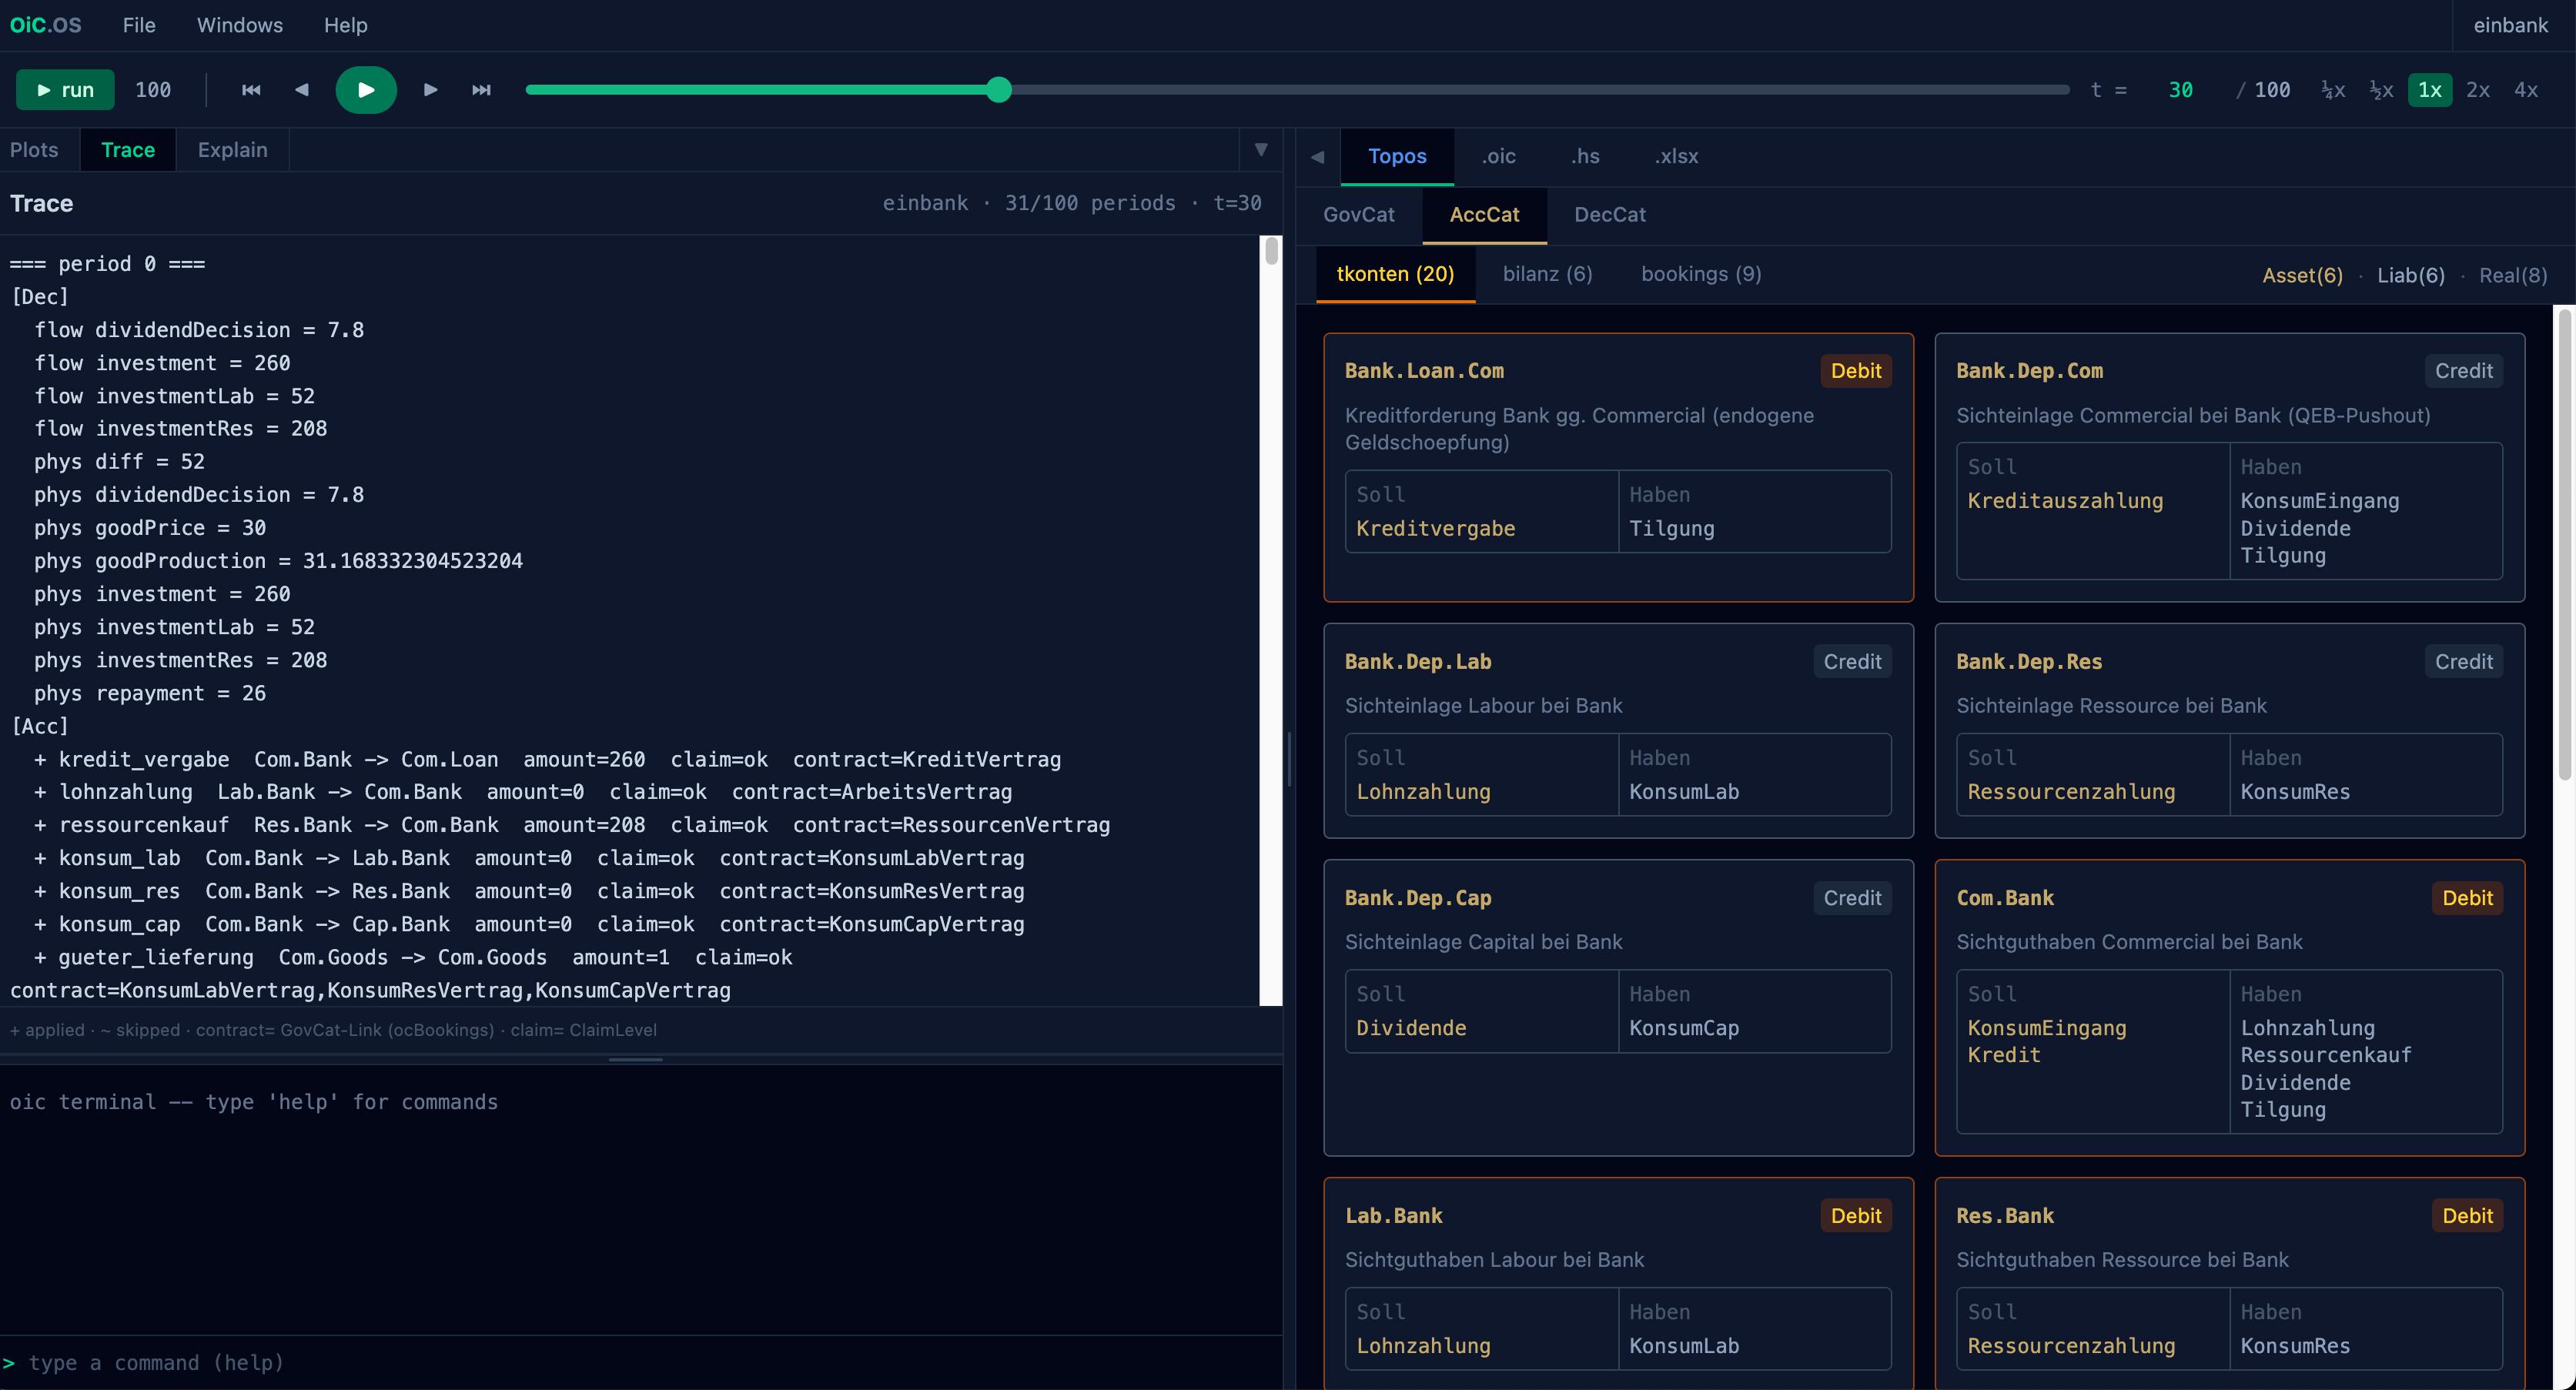Open the .xlsx tab
2576x1390 pixels.
[x=1677, y=157]
